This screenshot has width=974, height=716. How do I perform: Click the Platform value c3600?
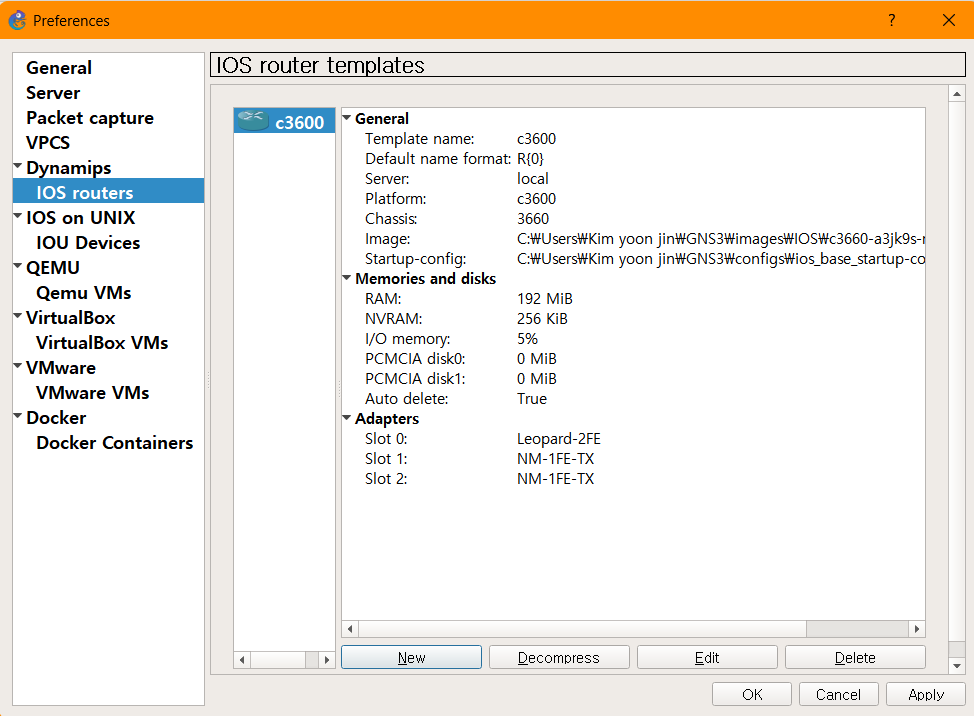[x=536, y=199]
